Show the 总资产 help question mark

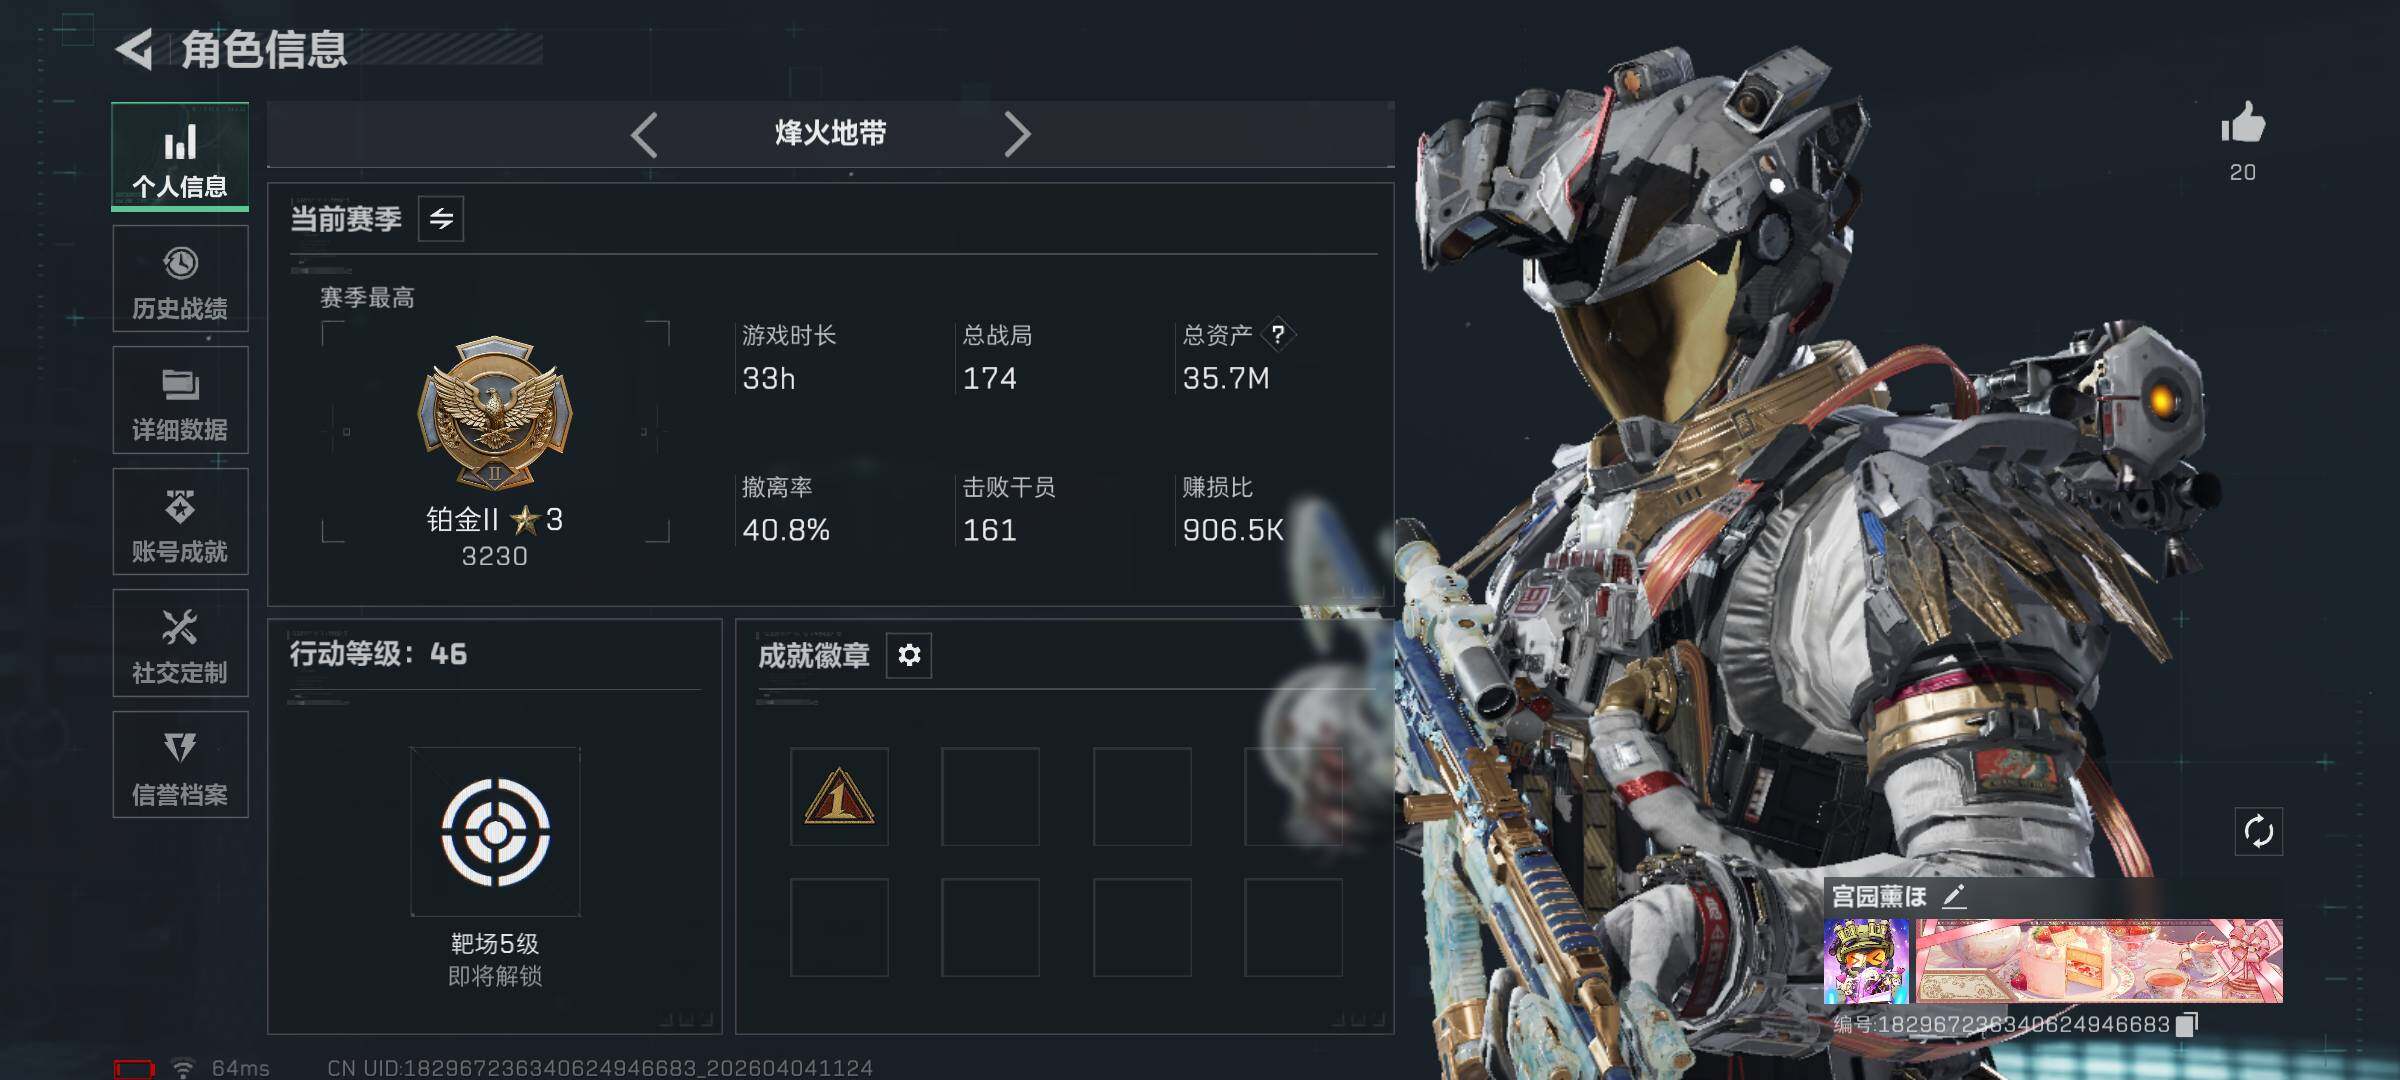coord(1278,335)
